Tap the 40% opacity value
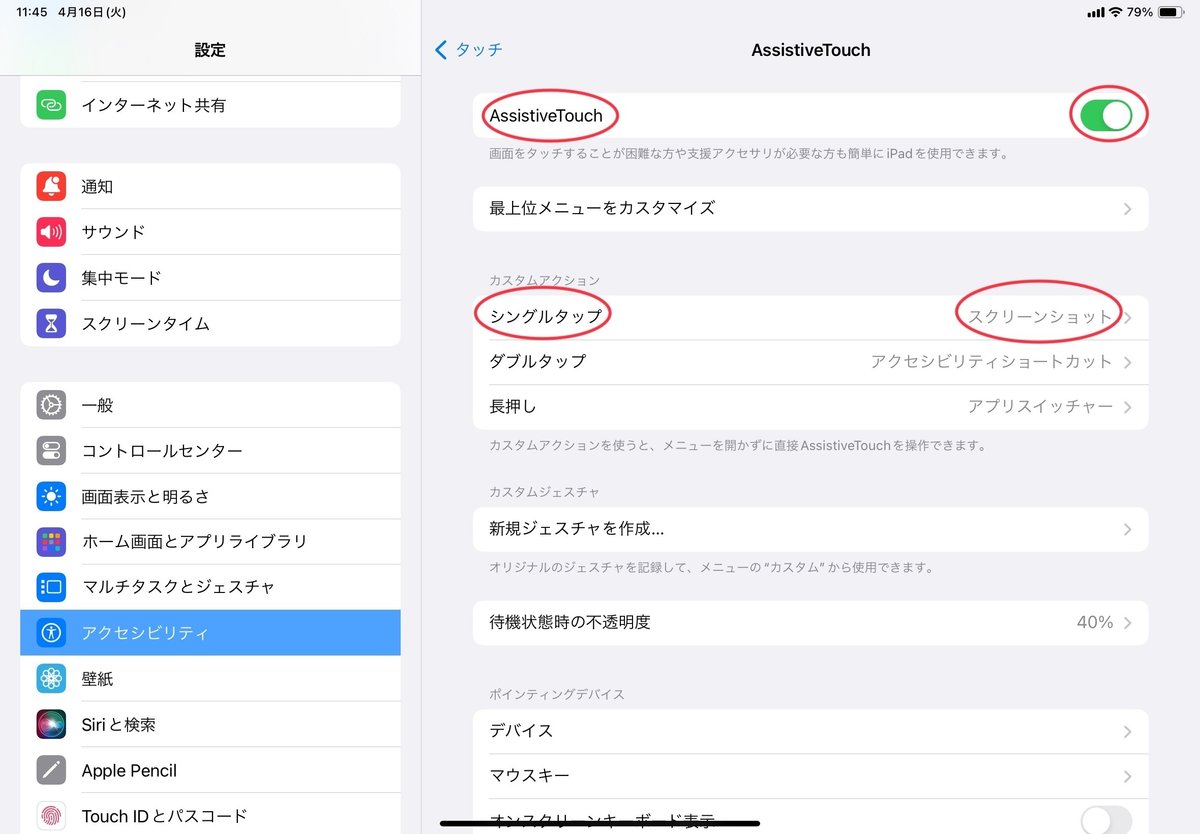Screen dimensions: 1200x834 (x=1095, y=622)
